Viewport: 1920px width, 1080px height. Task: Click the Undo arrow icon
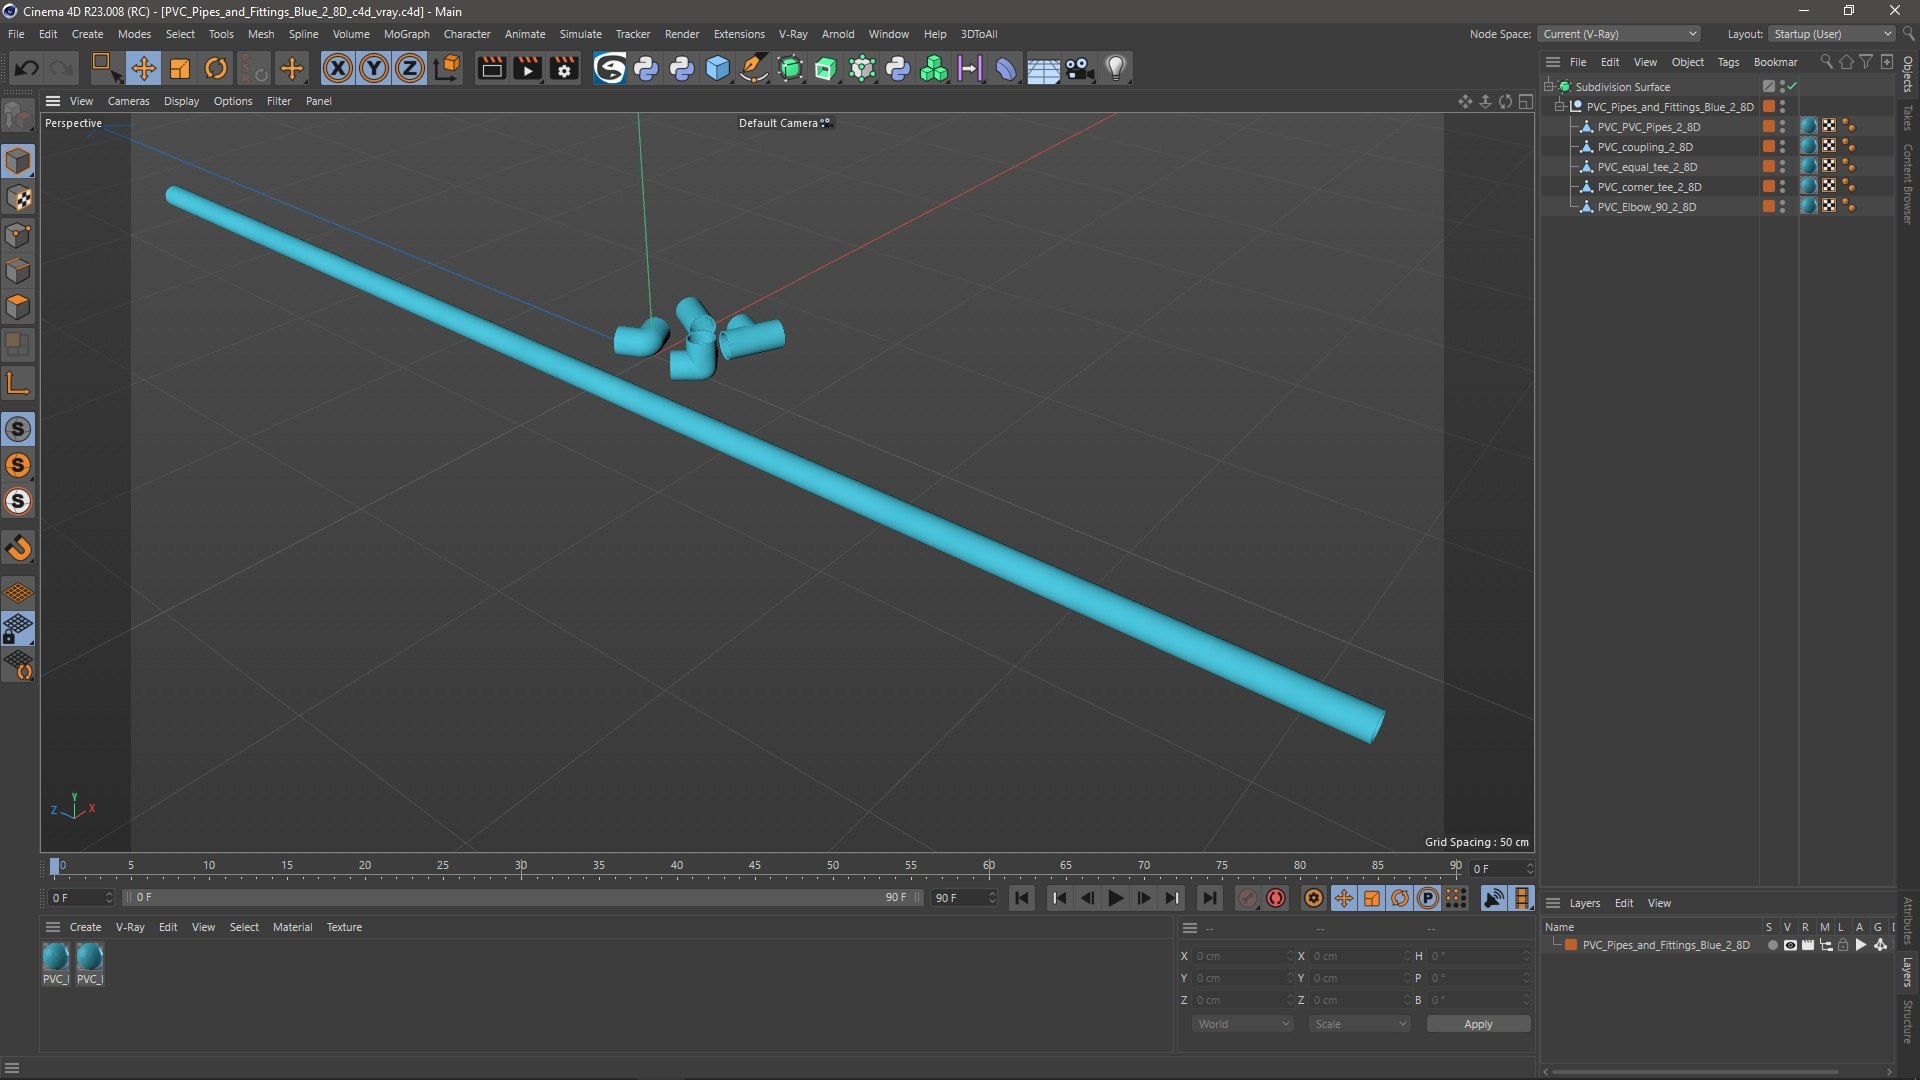[x=27, y=68]
